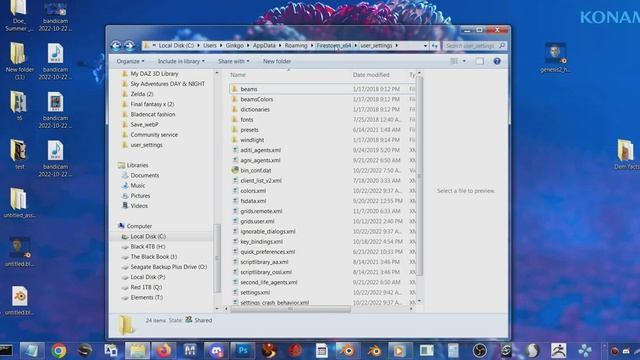This screenshot has width=640, height=360.
Task: Open Firefox from the taskbar
Action: coord(164,351)
